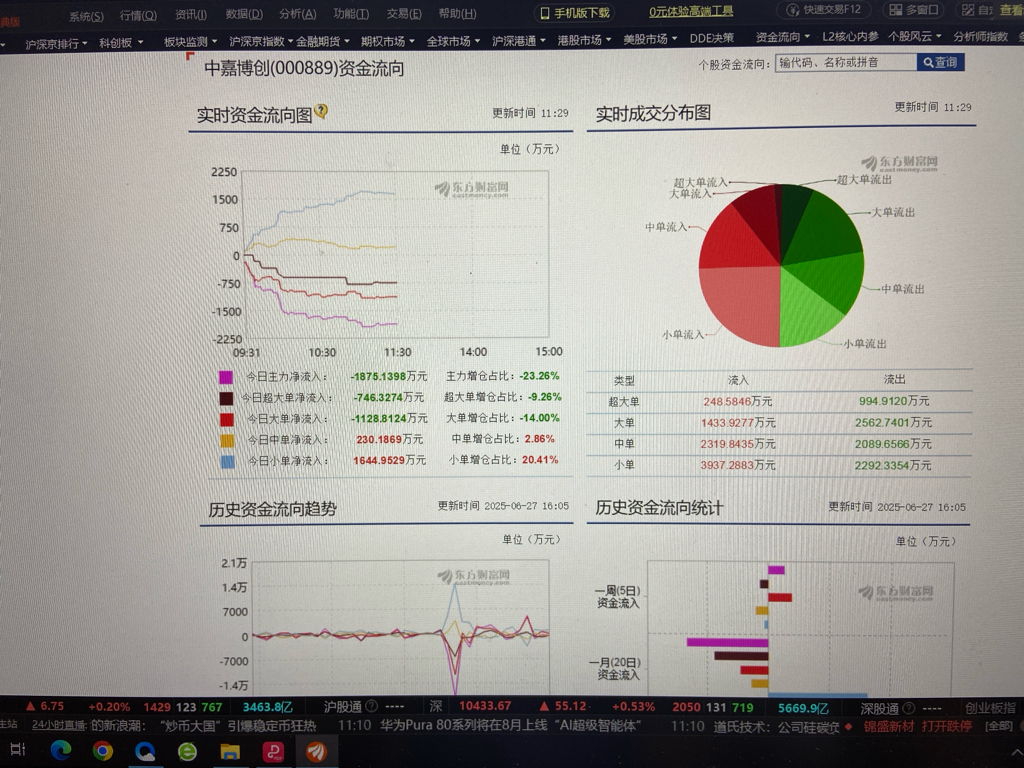Viewport: 1024px width, 768px height.
Task: Click the 创业板指 ticker label
Action: (990, 708)
